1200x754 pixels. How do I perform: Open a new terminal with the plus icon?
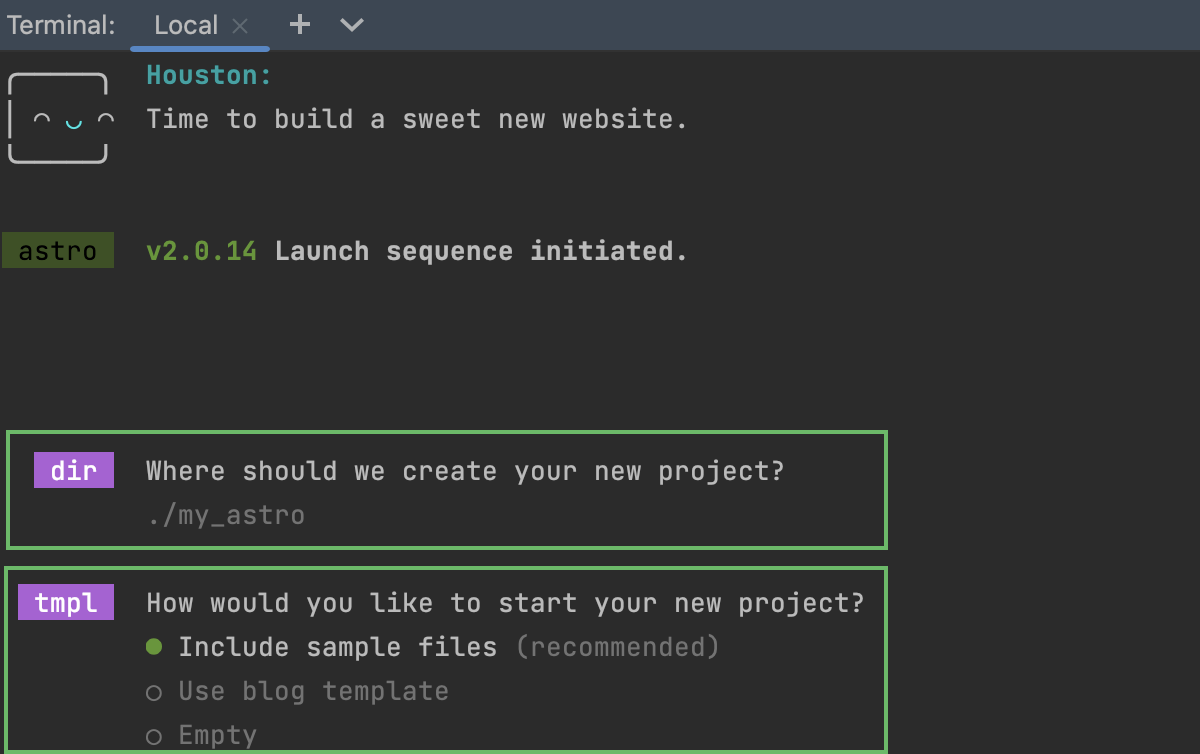[299, 24]
